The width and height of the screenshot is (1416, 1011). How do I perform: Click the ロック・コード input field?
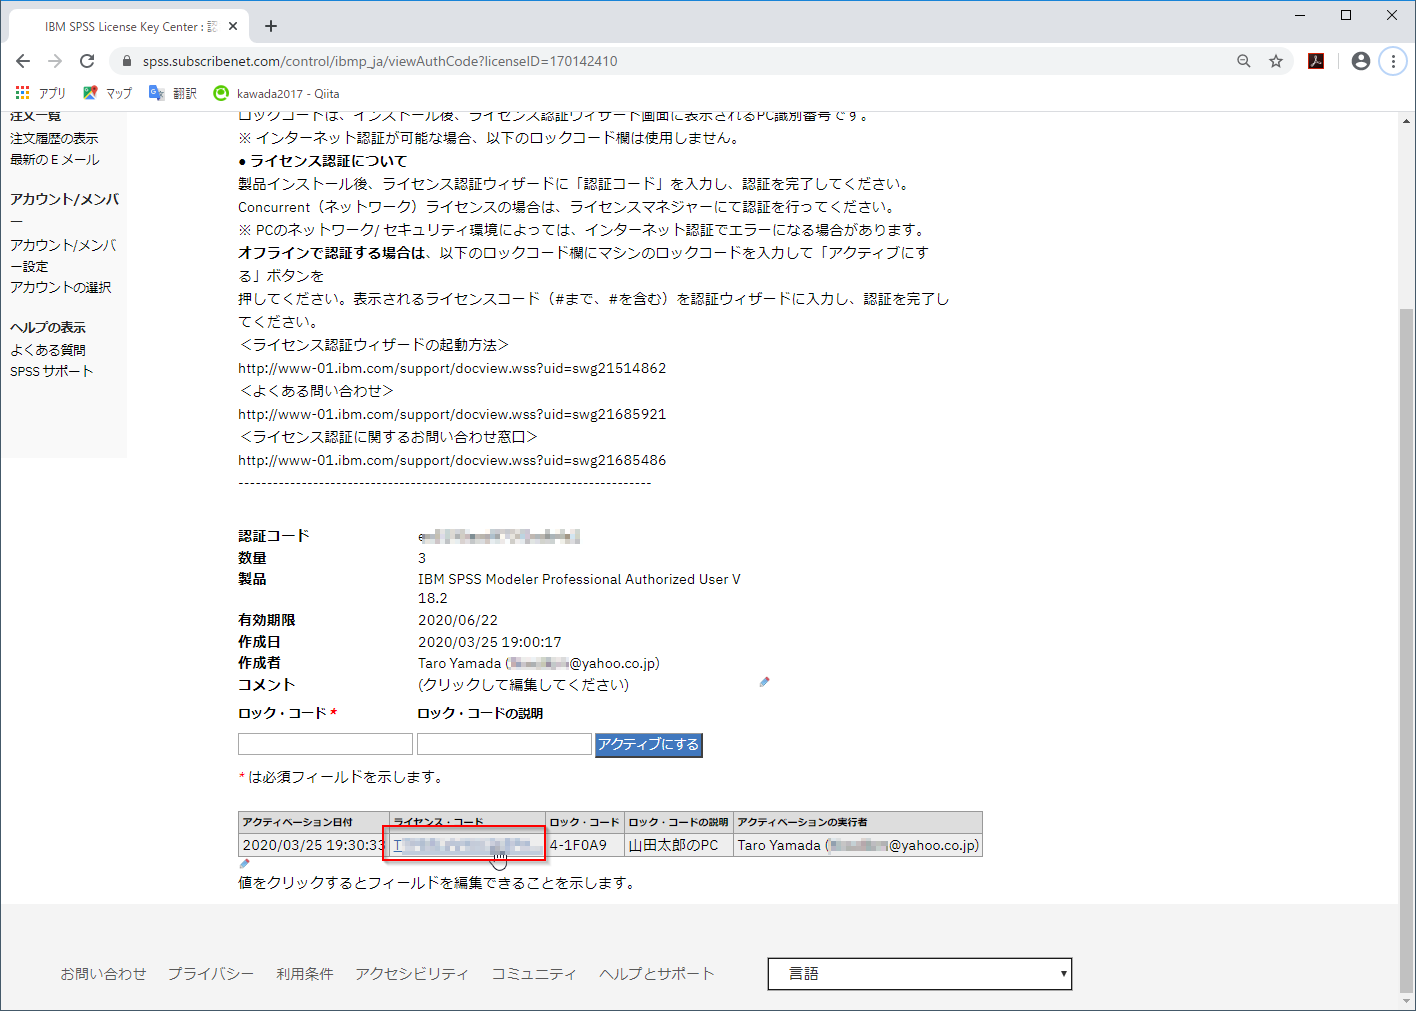(325, 744)
